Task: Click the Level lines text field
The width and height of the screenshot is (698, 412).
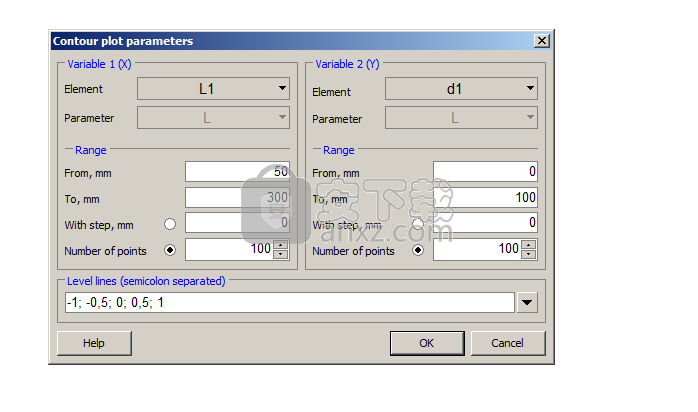Action: (285, 302)
